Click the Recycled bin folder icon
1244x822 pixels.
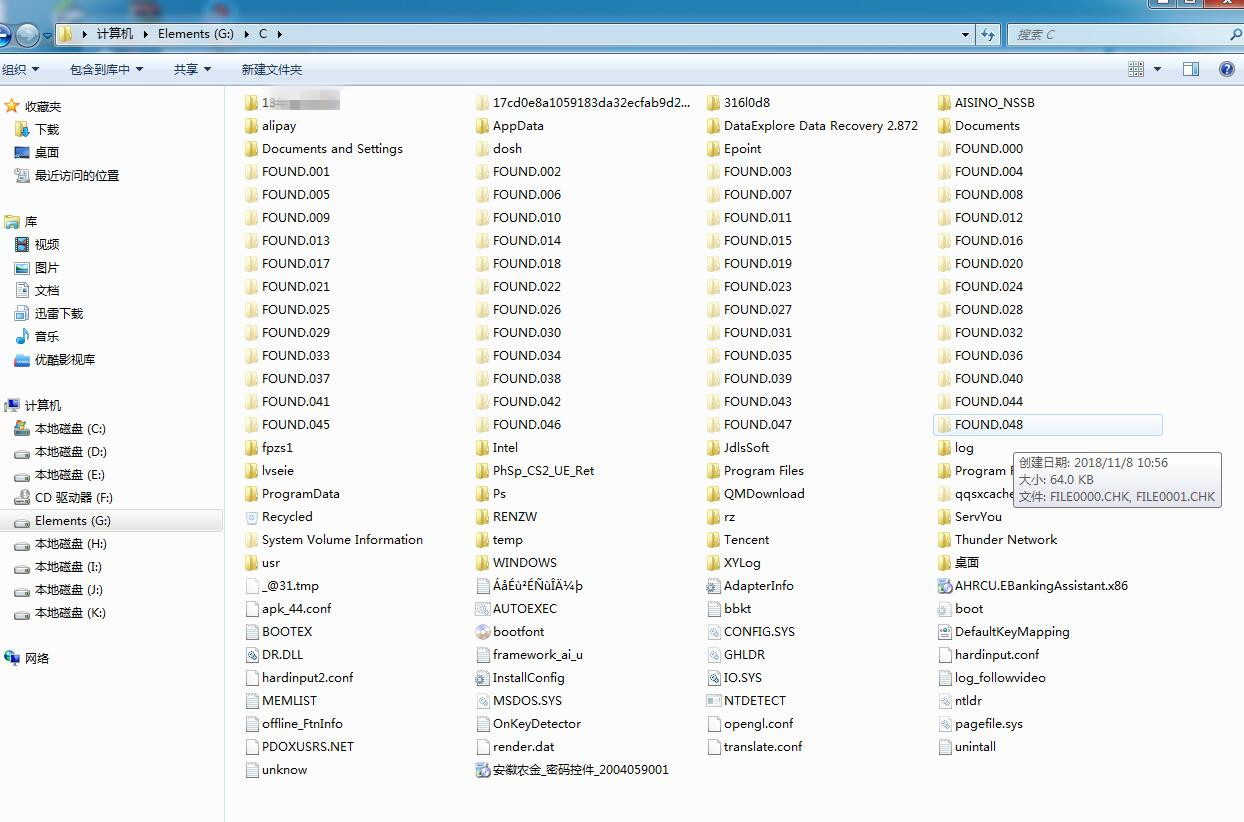tap(252, 517)
